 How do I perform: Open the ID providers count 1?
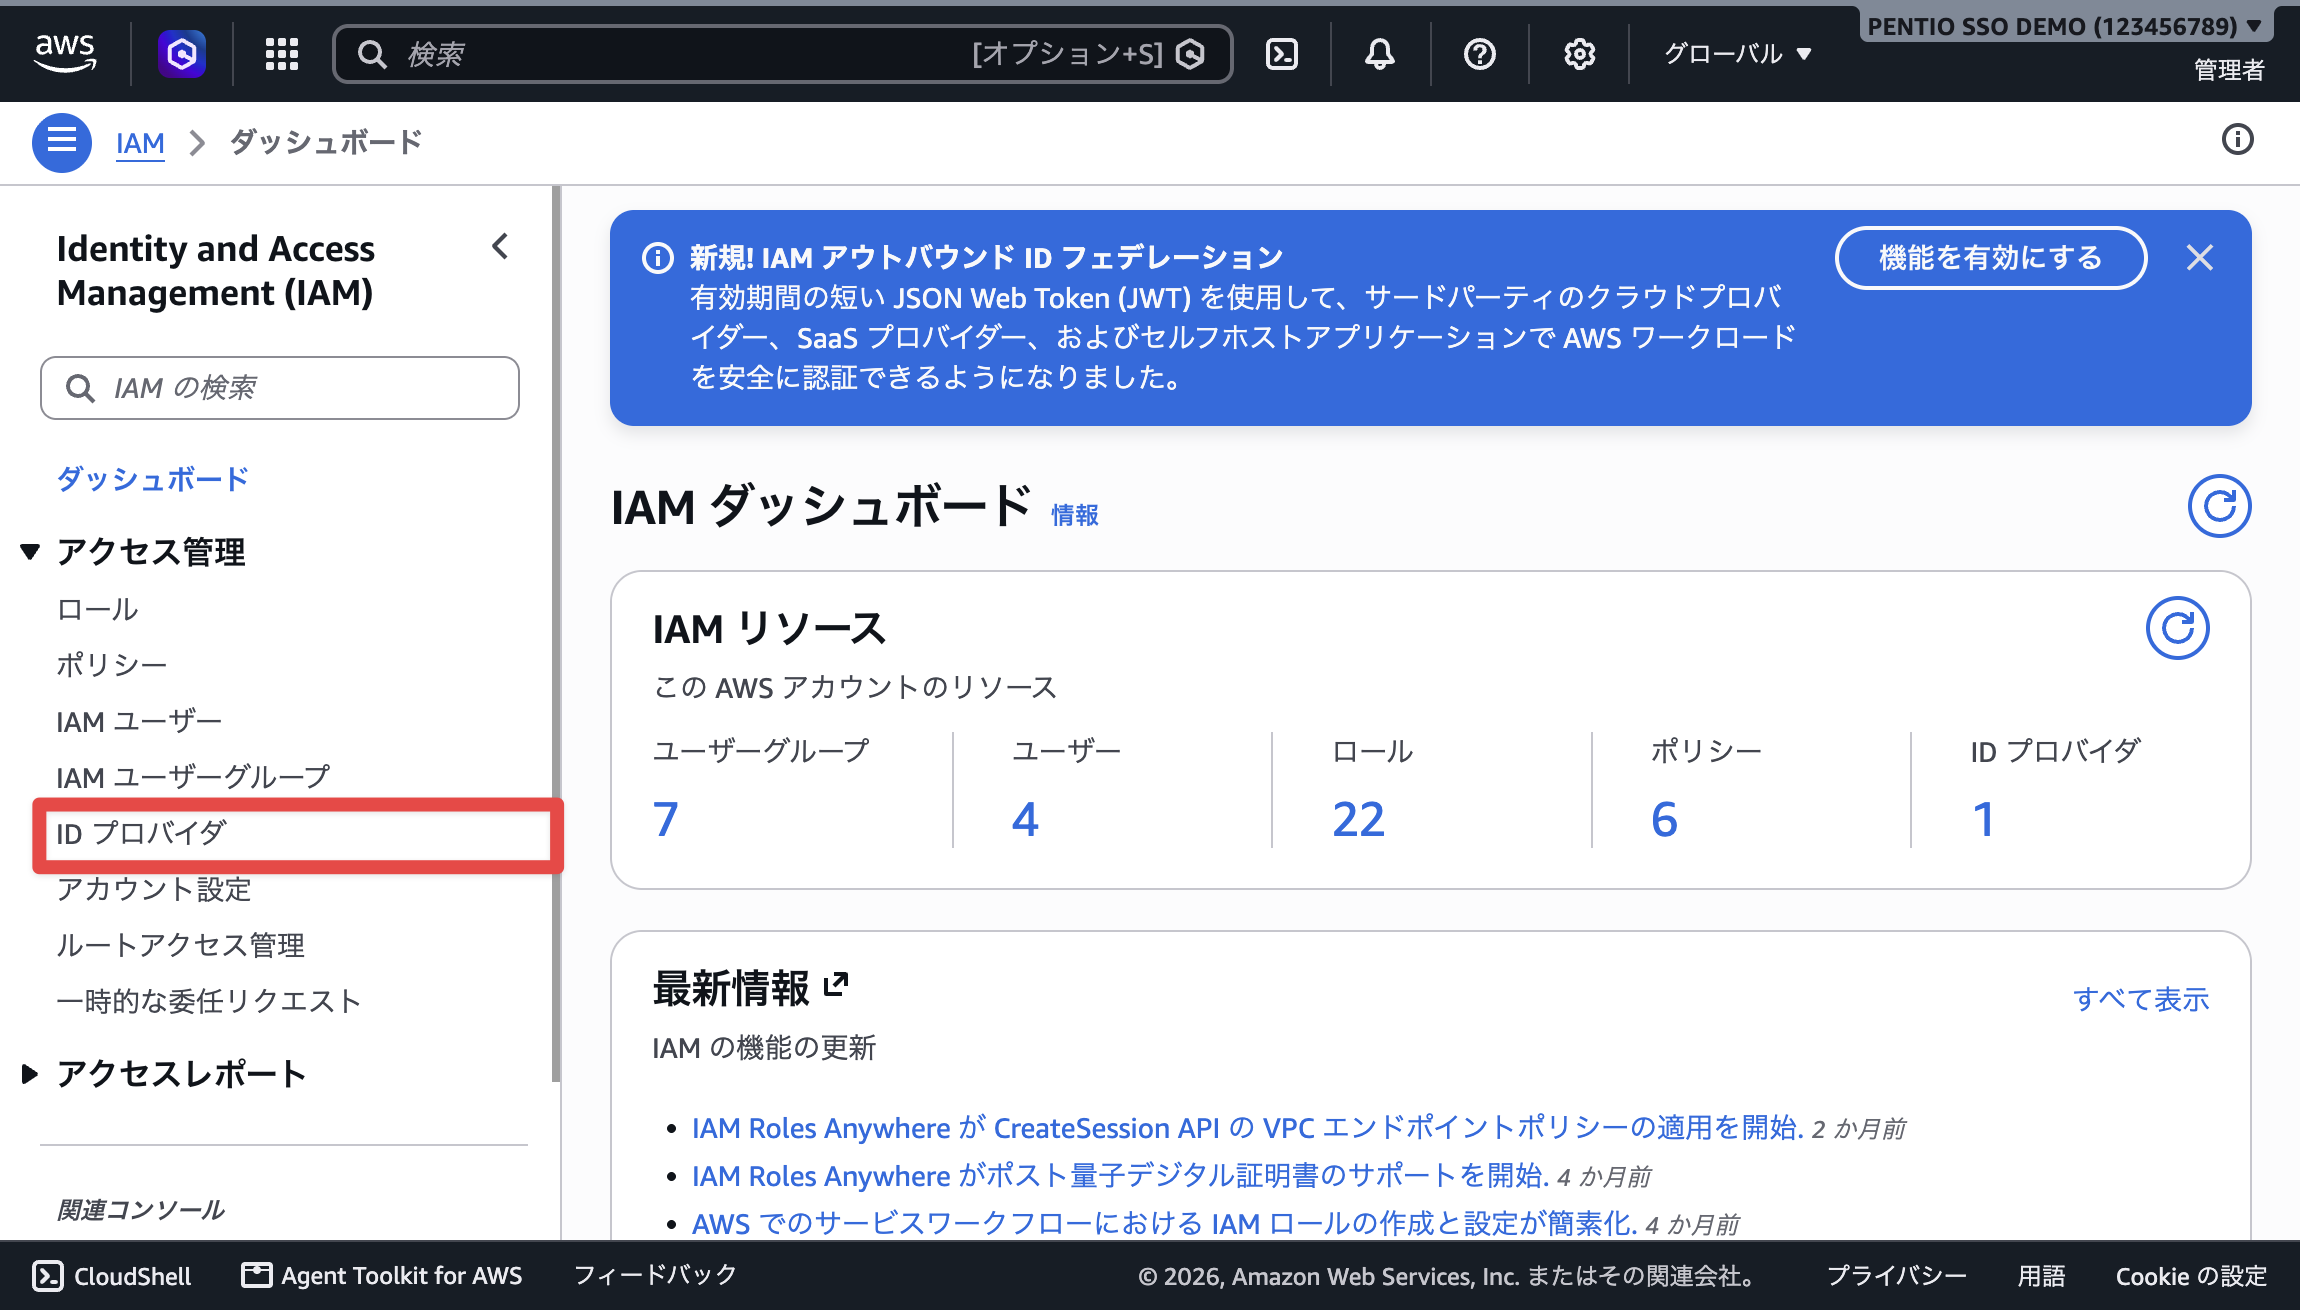[1984, 819]
